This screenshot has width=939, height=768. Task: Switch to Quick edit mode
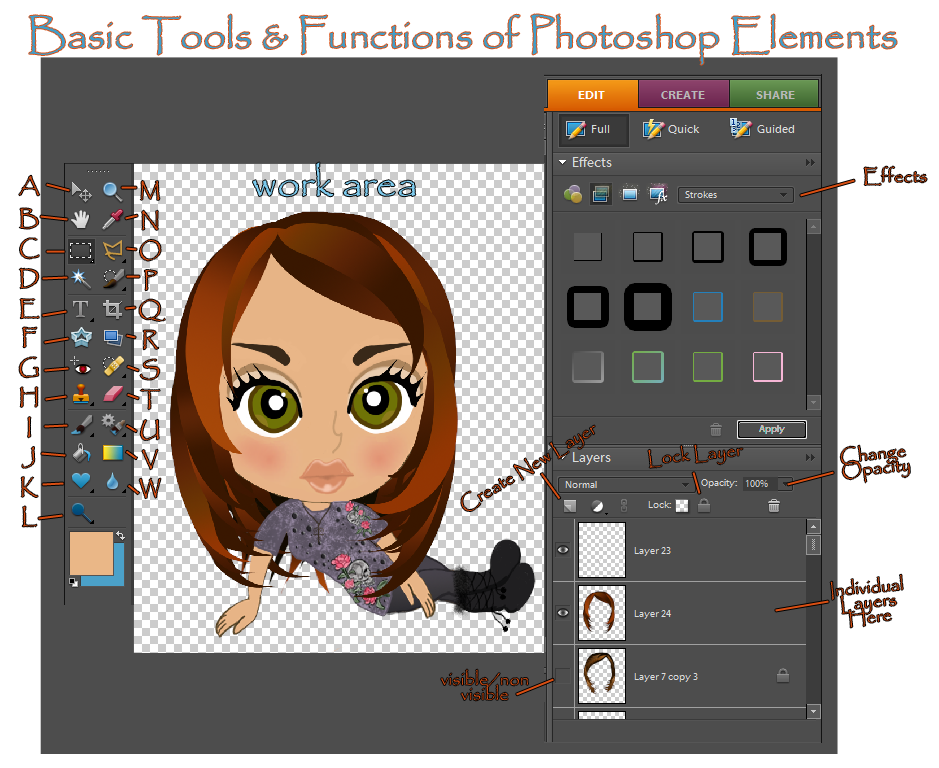pos(671,129)
